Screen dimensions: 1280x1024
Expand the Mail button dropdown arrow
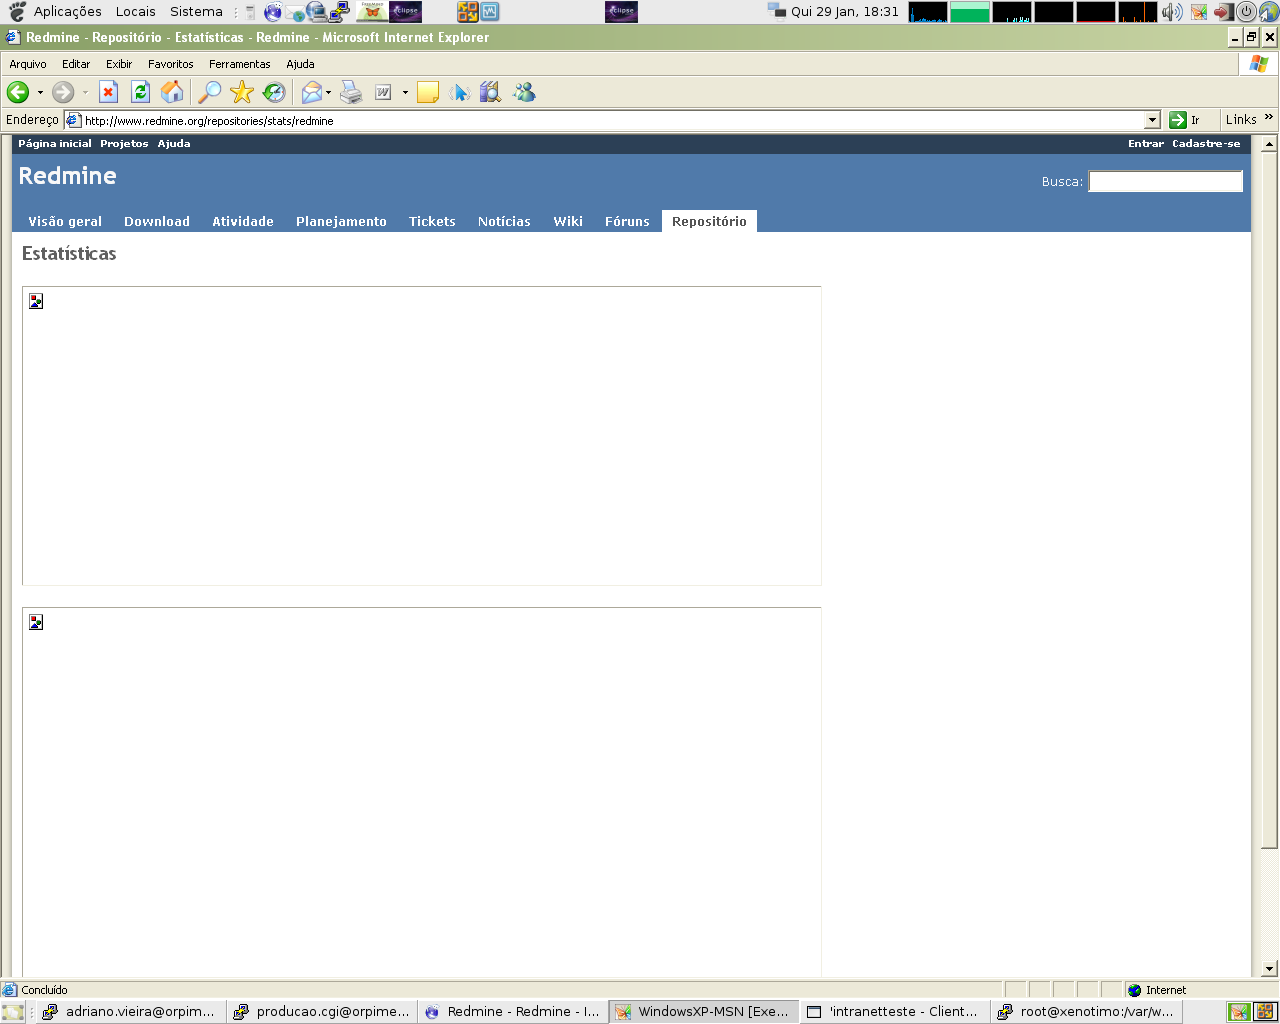point(328,92)
